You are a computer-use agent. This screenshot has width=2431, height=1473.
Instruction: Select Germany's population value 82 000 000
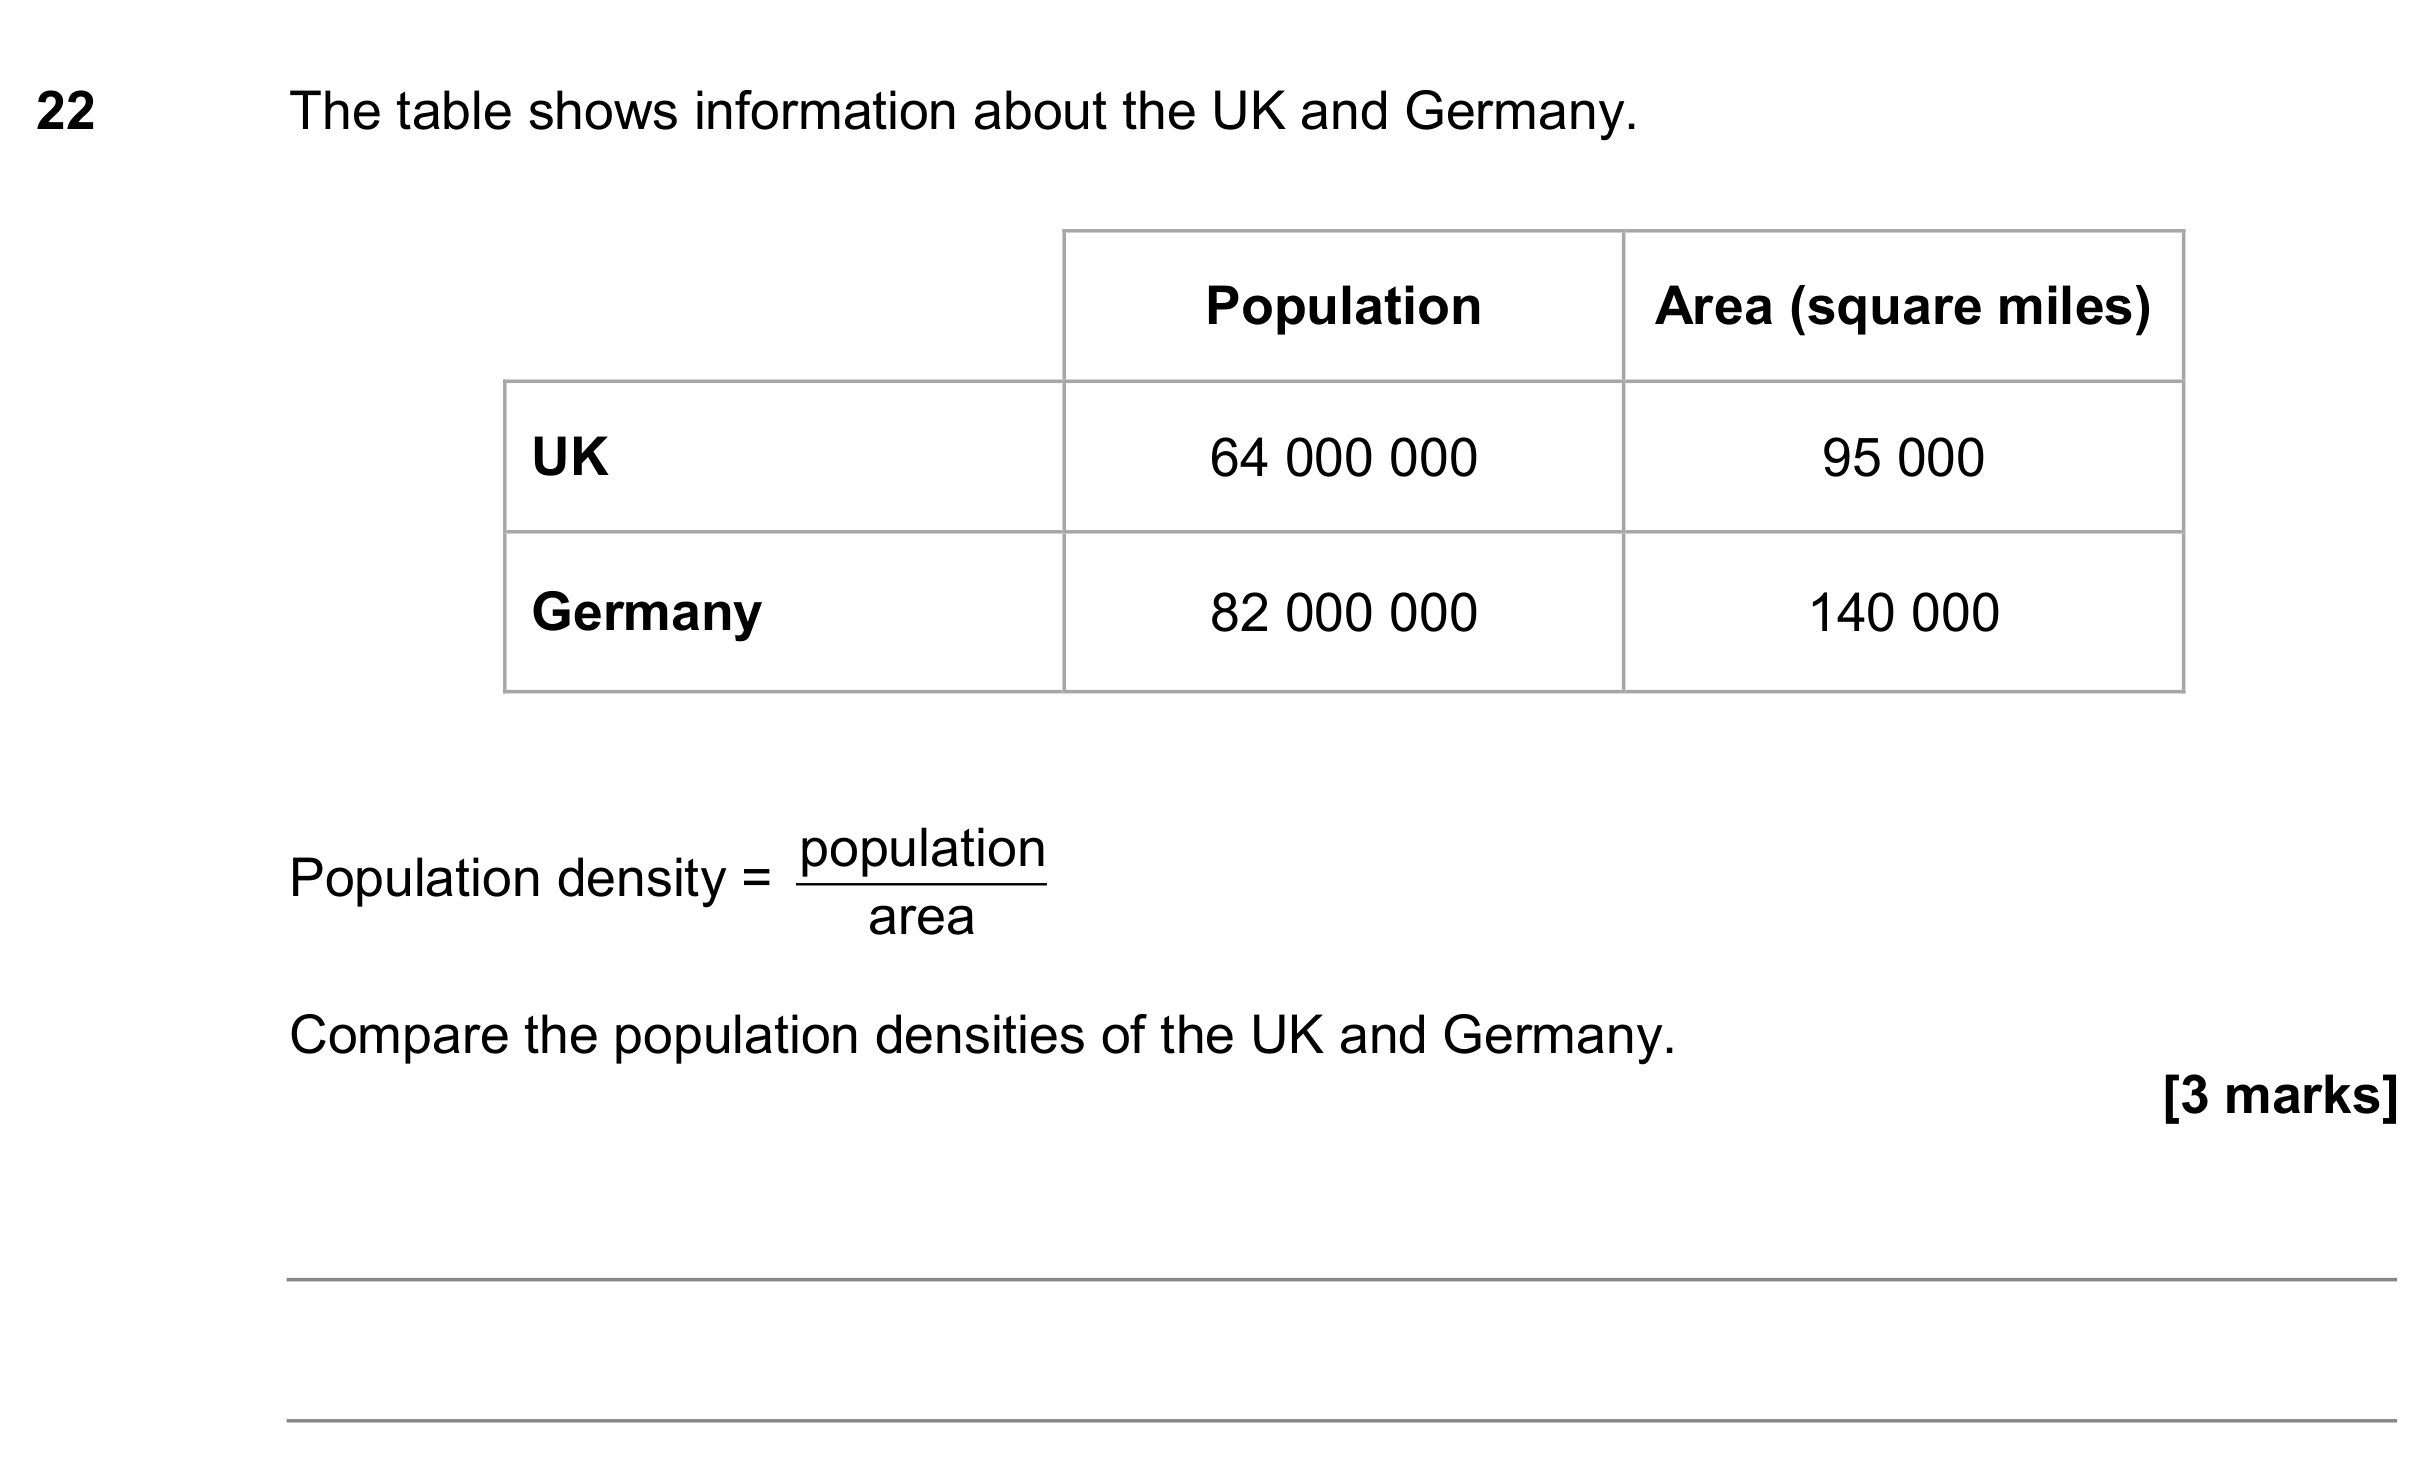(x=1343, y=612)
